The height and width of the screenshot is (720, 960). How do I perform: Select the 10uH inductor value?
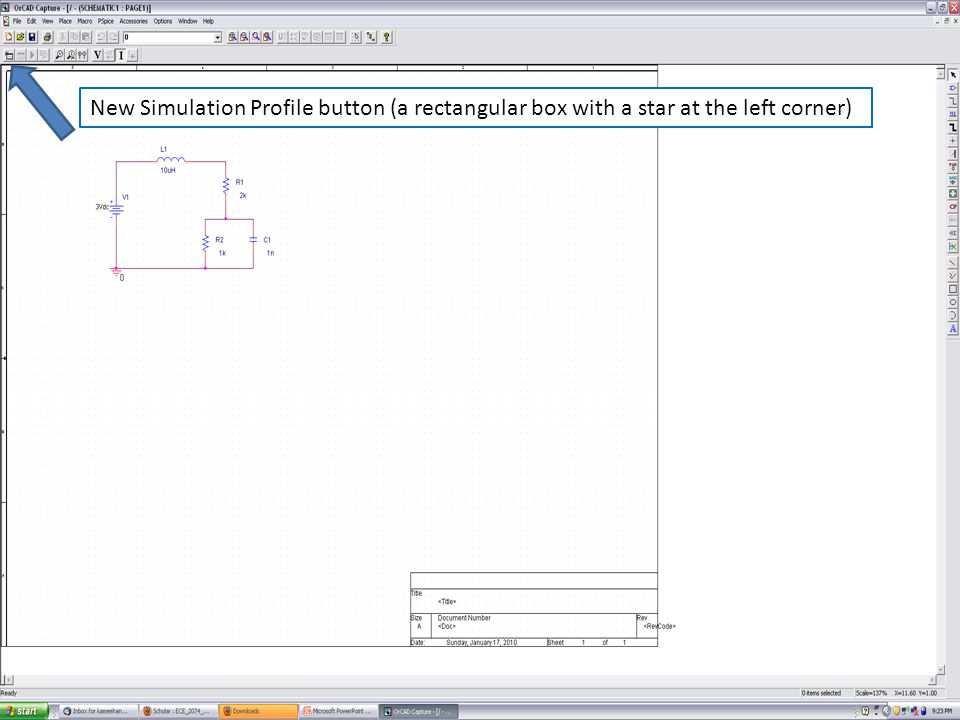(168, 170)
